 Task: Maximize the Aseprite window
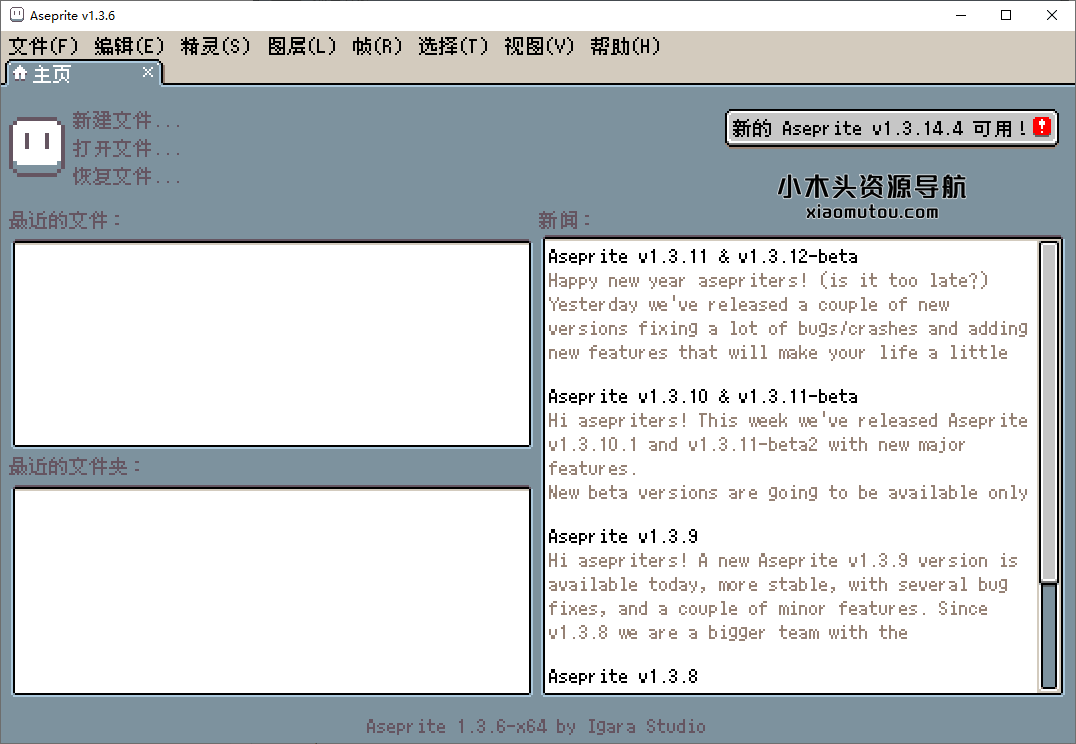1006,15
